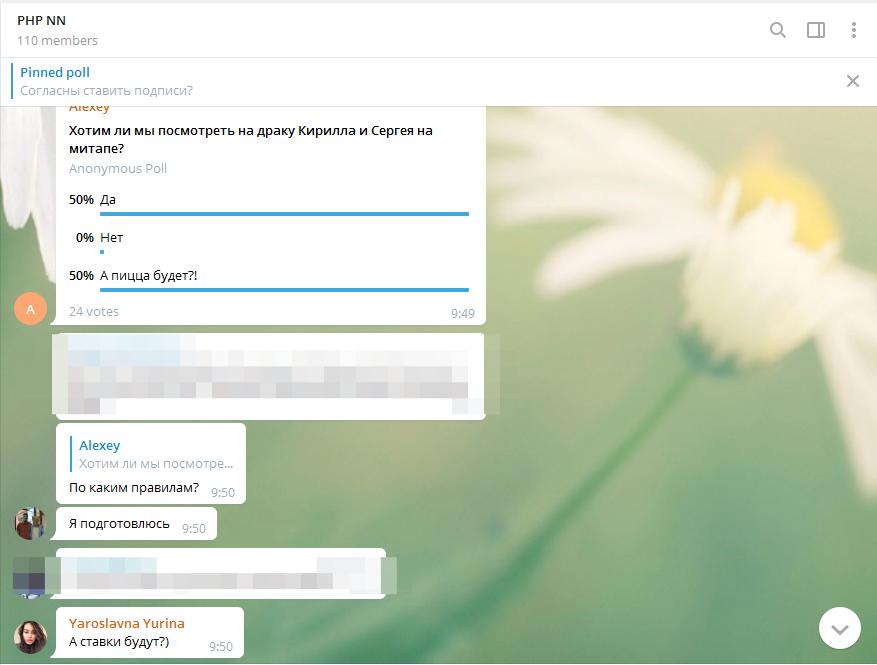Click '24 votes' under the poll

(x=91, y=312)
